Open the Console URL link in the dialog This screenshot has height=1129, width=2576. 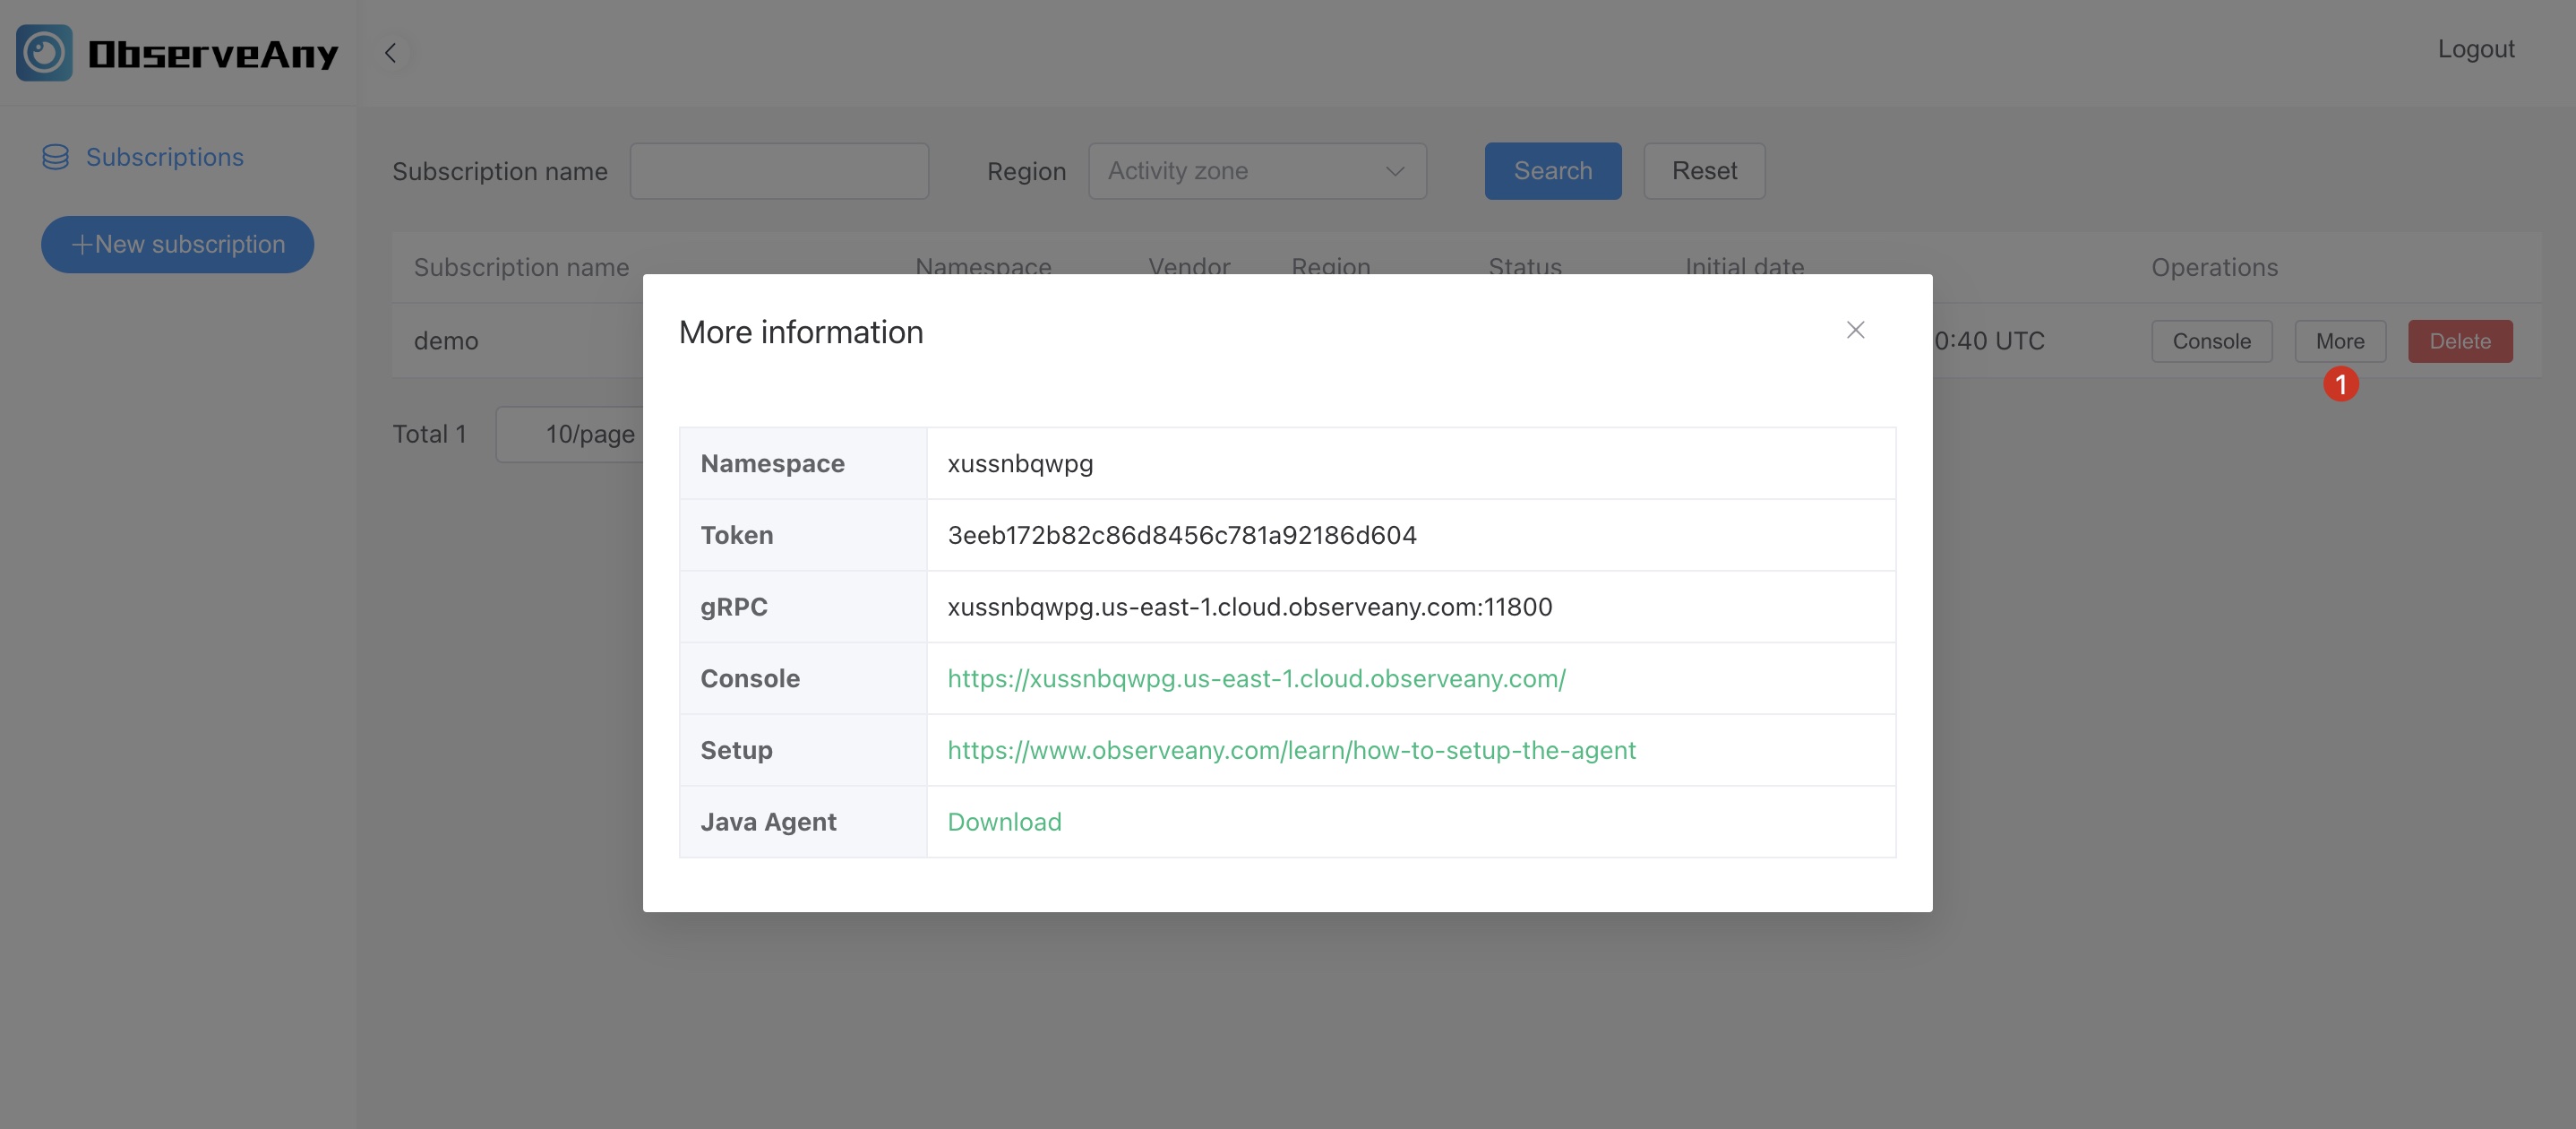tap(1256, 678)
